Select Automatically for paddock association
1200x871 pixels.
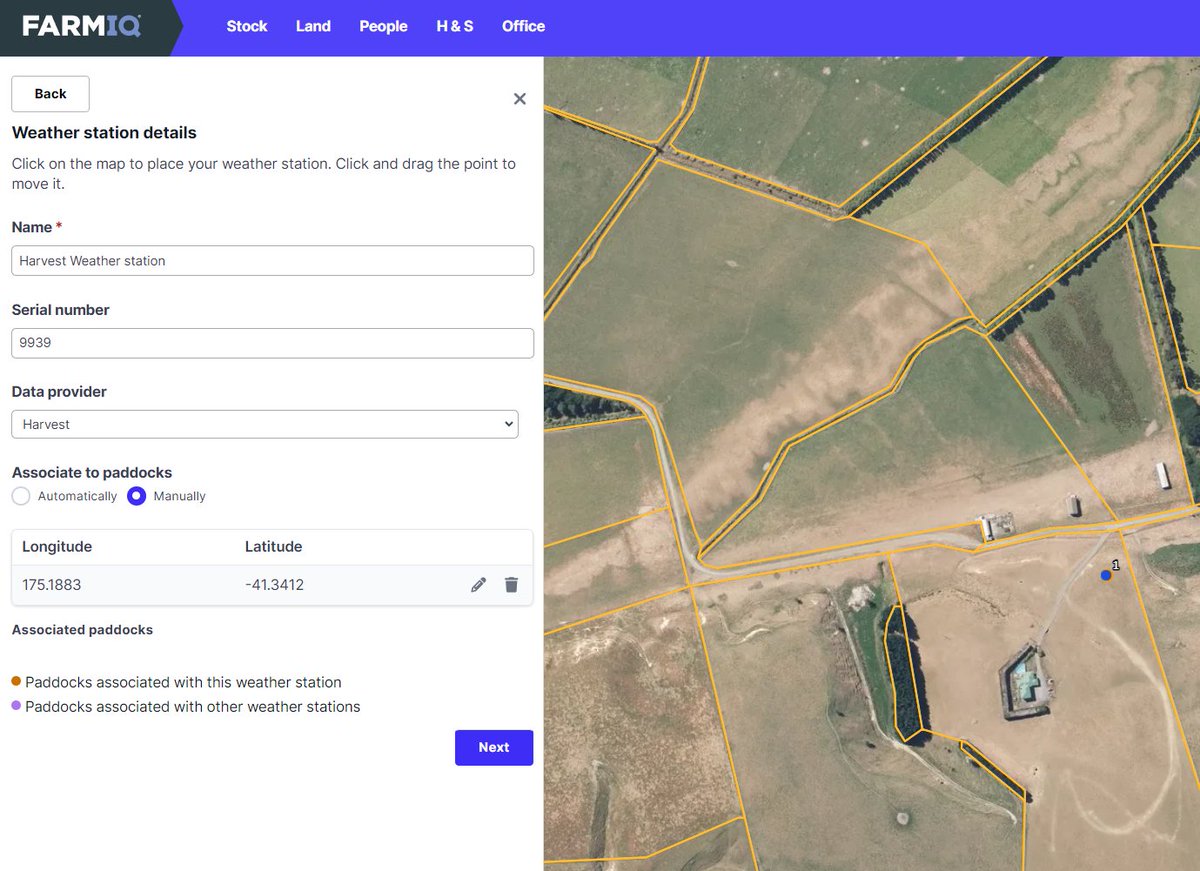(x=20, y=496)
